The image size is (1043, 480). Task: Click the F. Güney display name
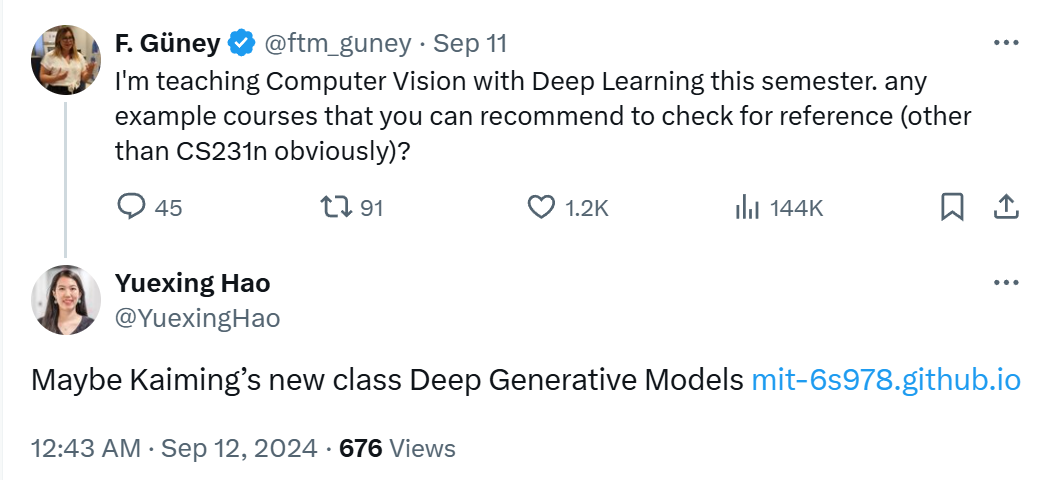coord(168,44)
